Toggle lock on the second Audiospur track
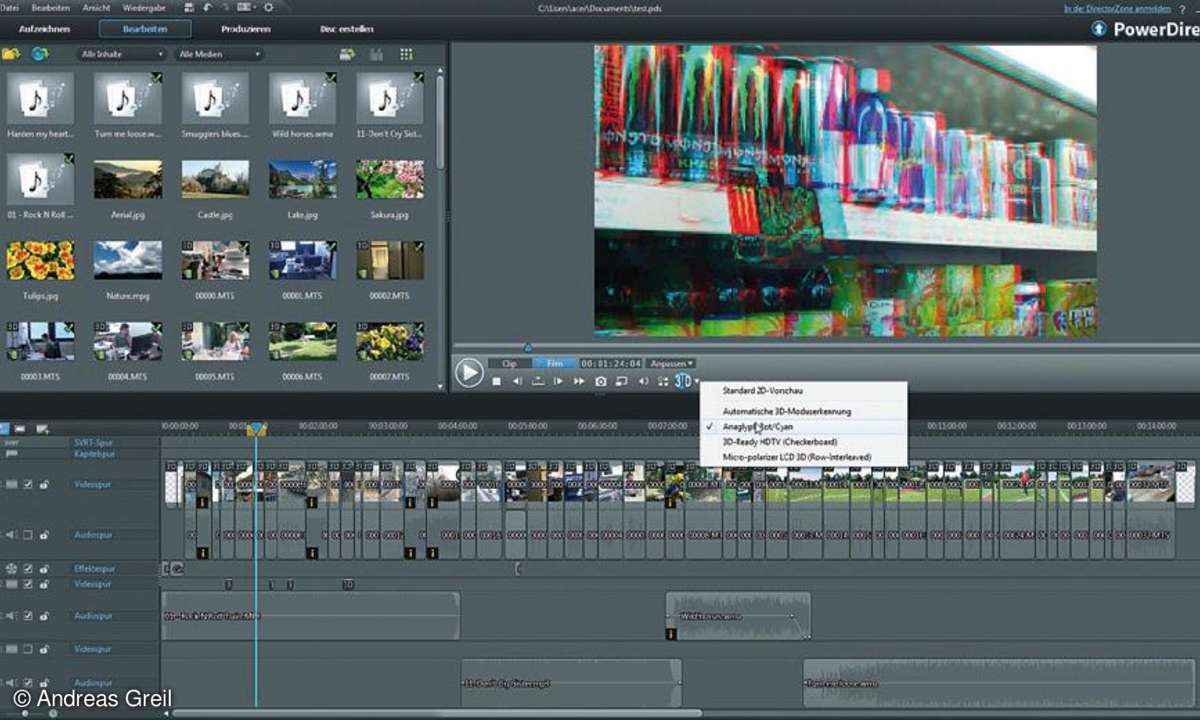Viewport: 1200px width, 720px height. (x=44, y=616)
